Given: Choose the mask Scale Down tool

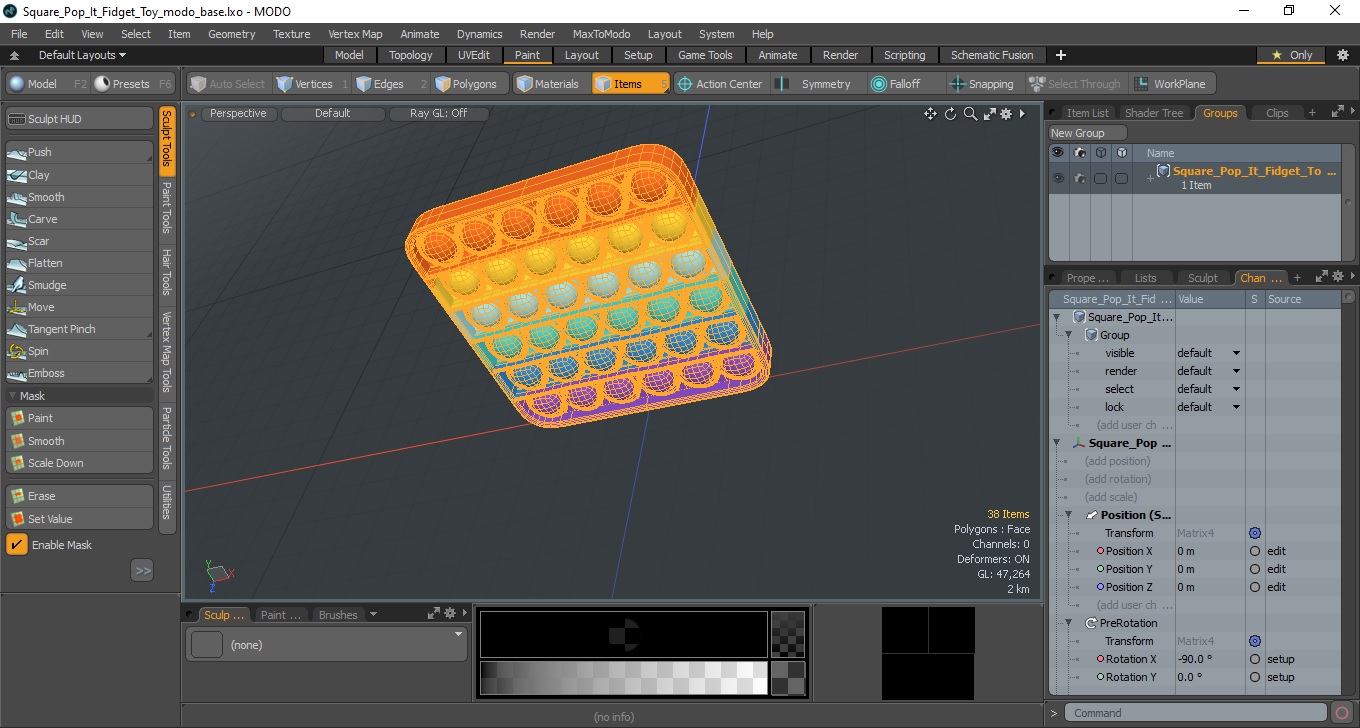Looking at the screenshot, I should [80, 463].
